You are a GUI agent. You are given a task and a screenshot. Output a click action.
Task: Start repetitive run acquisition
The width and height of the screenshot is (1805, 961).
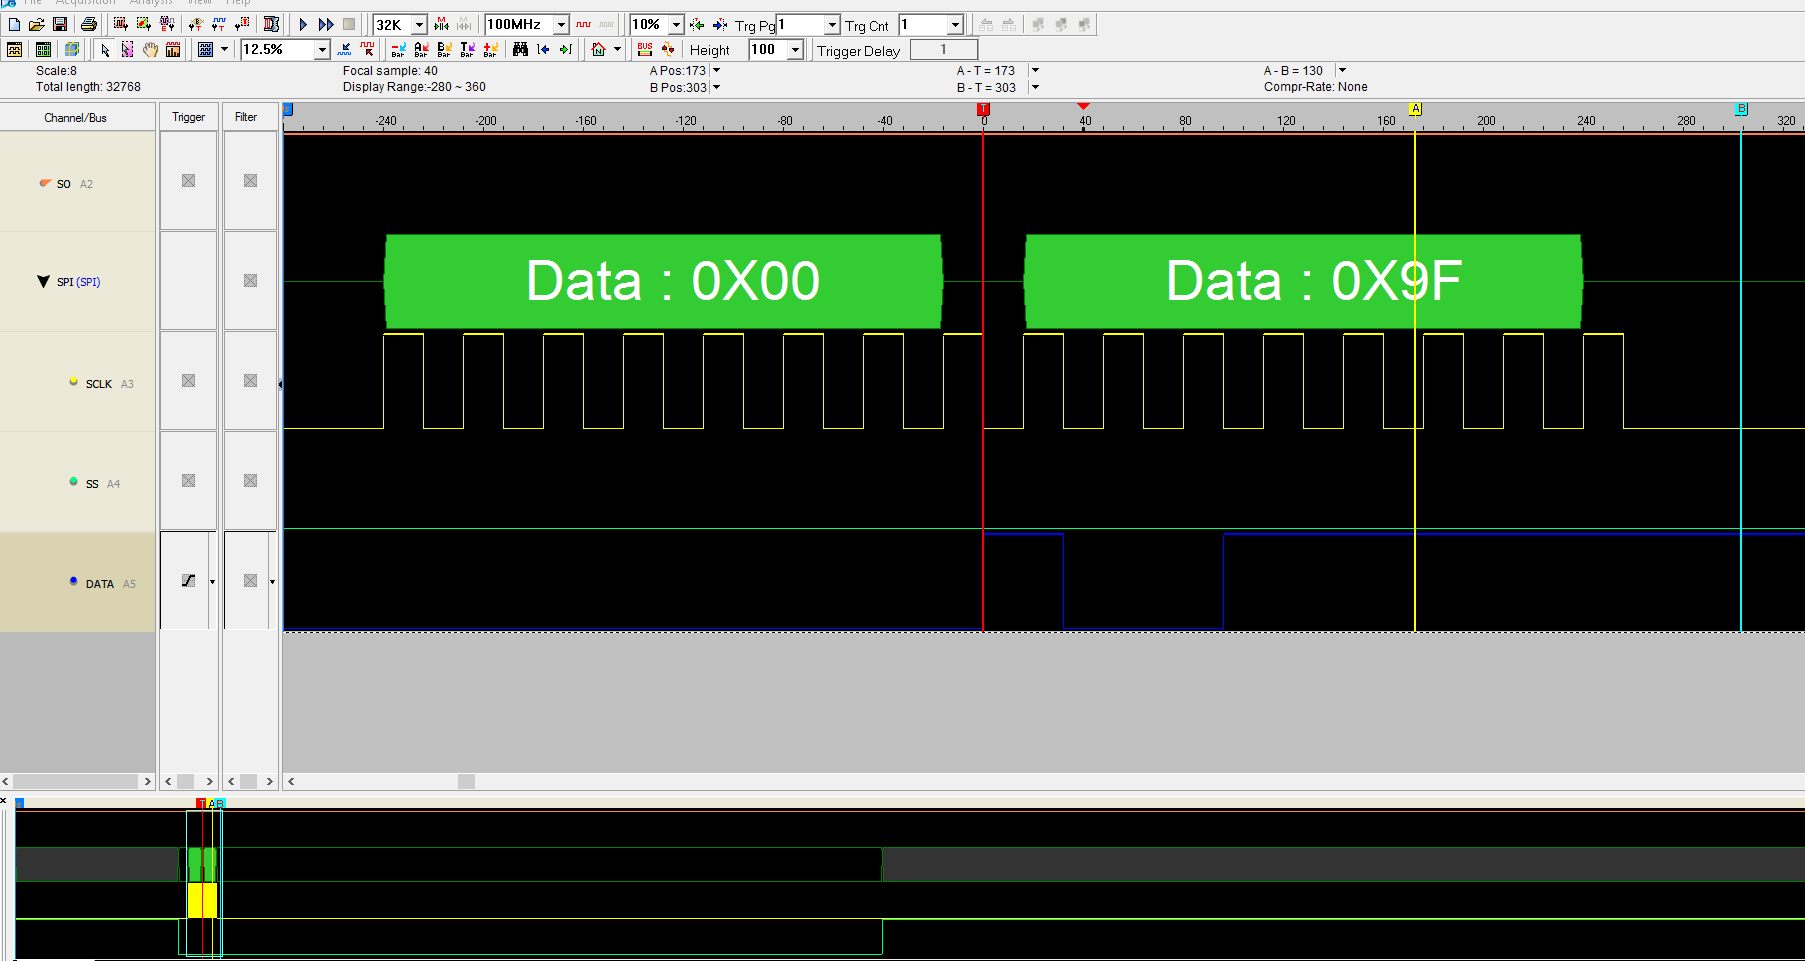click(326, 24)
